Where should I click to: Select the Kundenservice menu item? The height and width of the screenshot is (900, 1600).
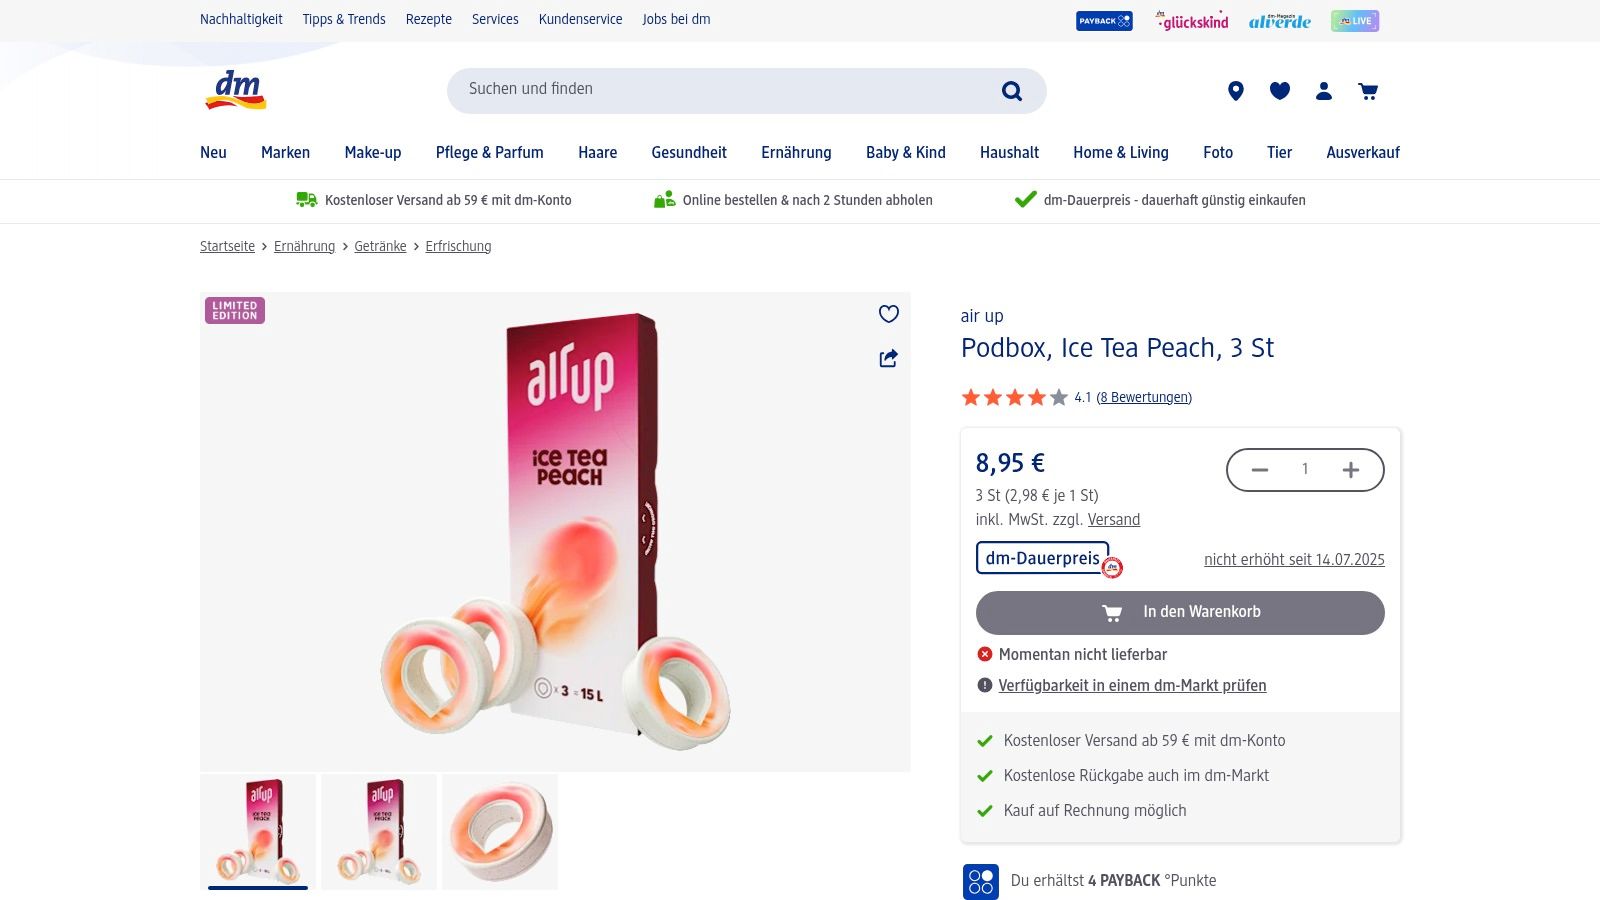pos(580,19)
